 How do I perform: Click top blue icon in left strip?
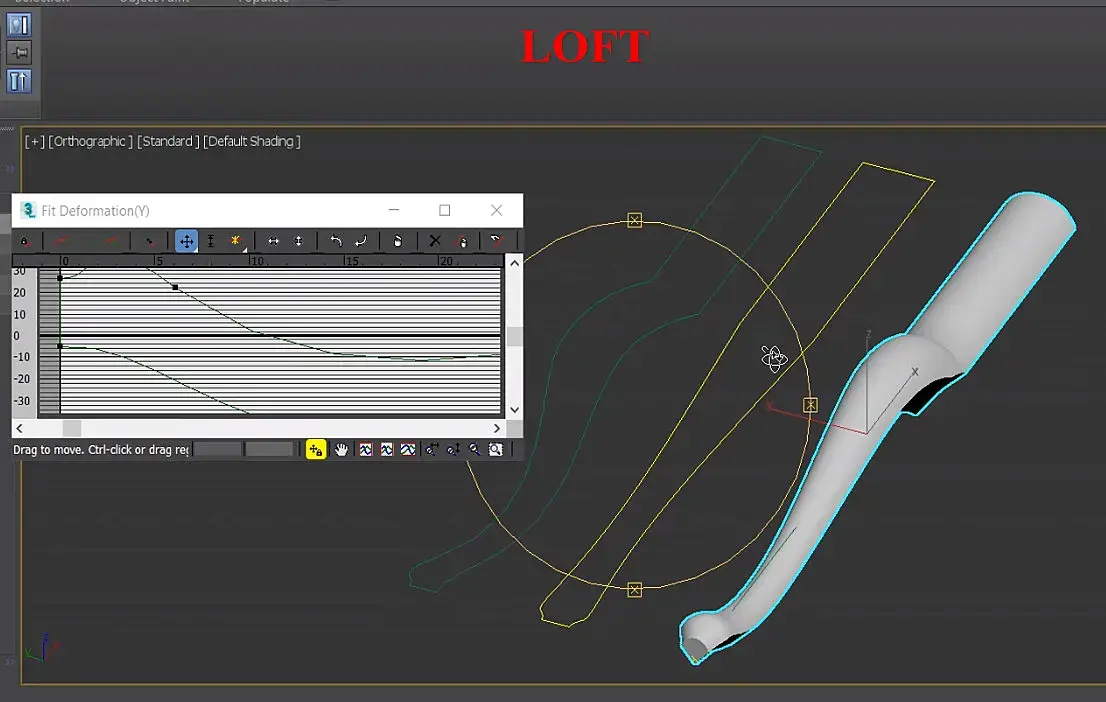[19, 25]
